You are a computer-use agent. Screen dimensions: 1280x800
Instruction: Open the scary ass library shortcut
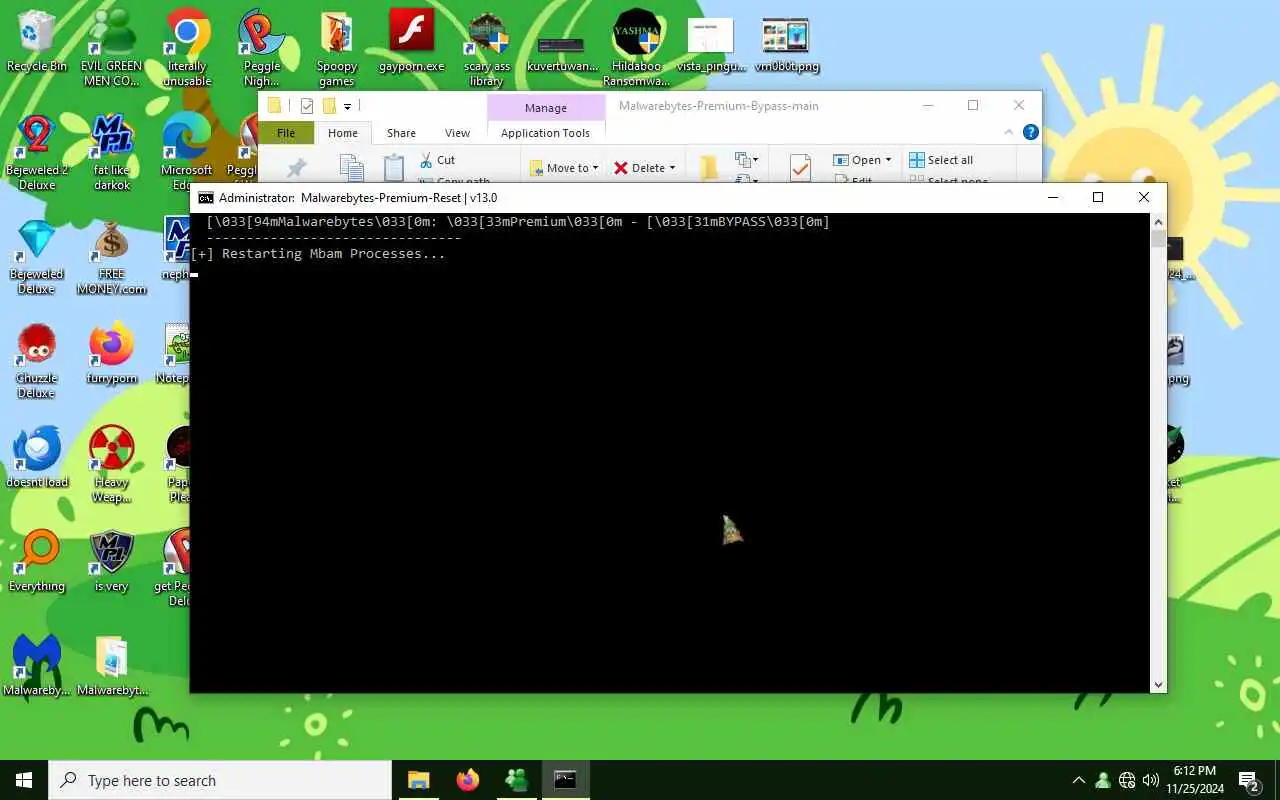pyautogui.click(x=486, y=48)
